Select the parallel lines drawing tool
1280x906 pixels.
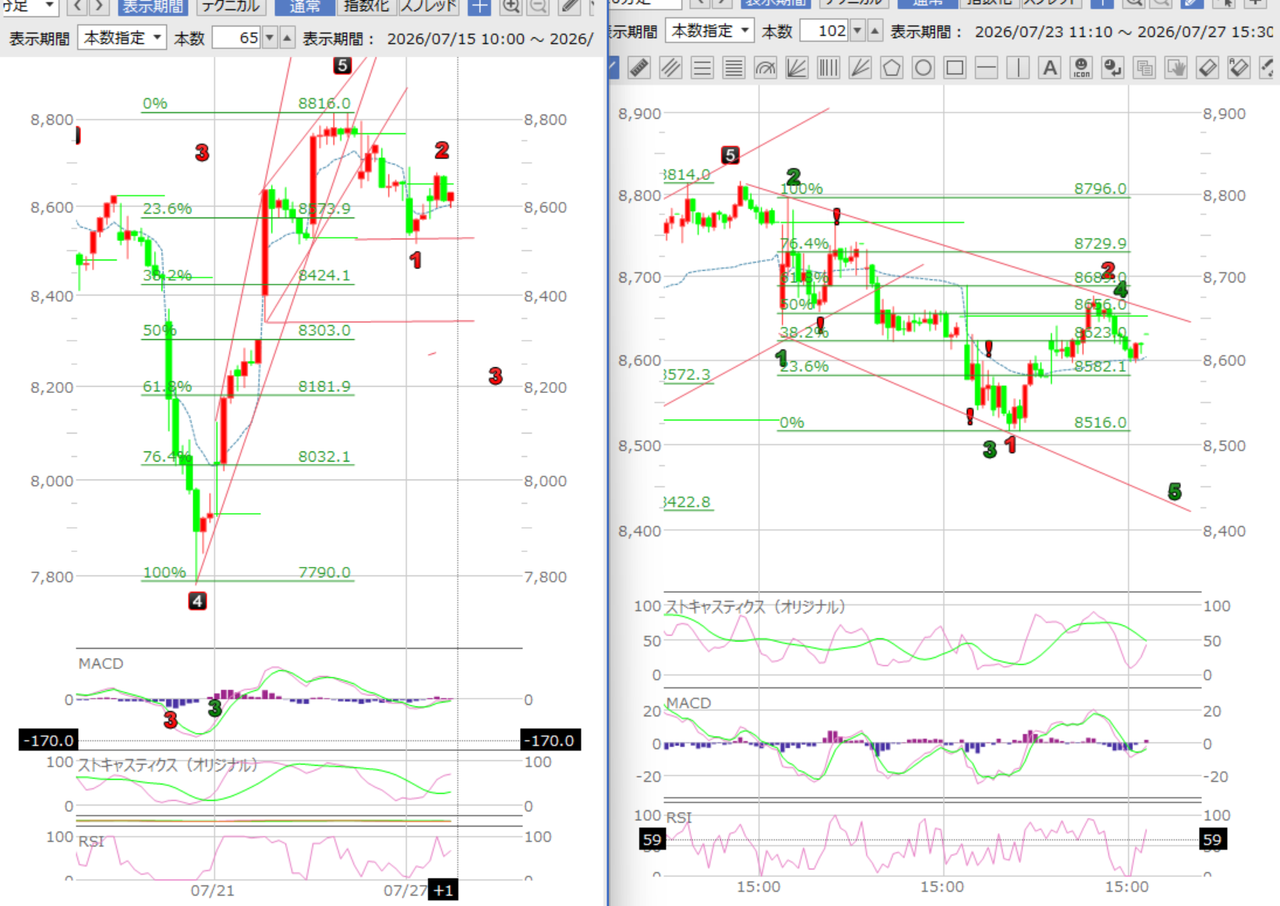[670, 68]
